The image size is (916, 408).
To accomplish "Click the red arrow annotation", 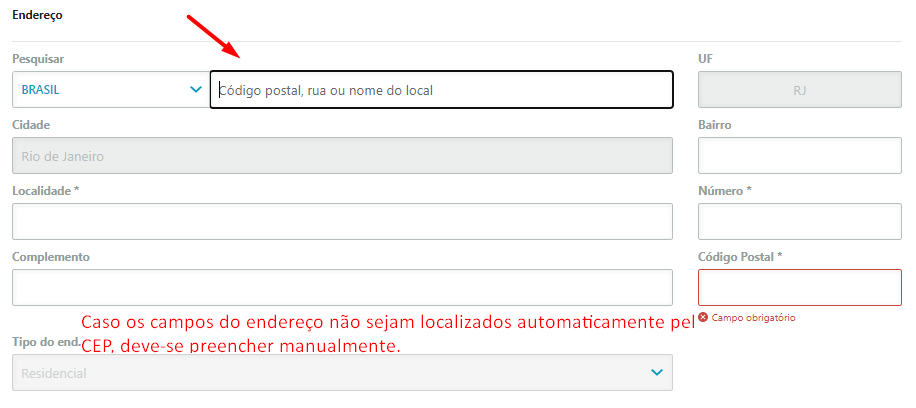I will 214,36.
